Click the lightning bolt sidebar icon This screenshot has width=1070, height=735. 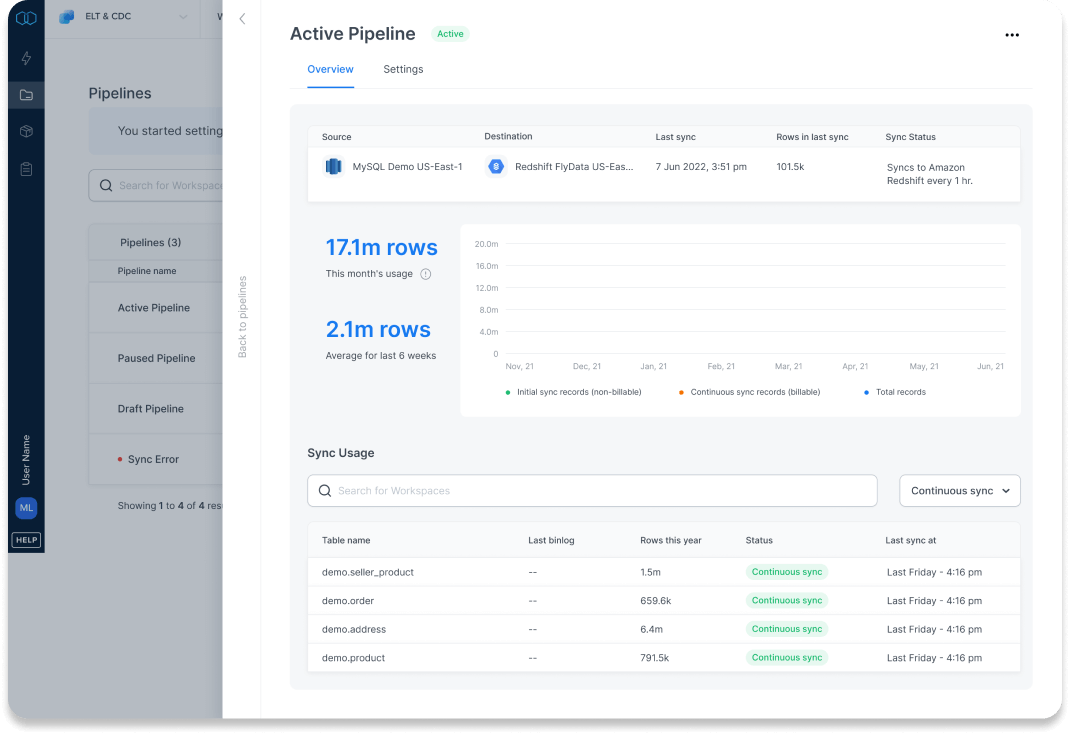pos(26,58)
